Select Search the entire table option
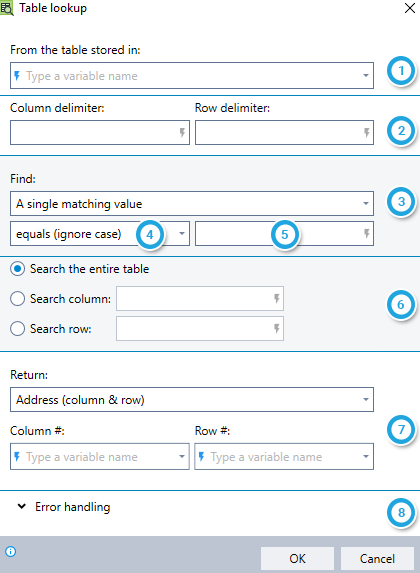The image size is (420, 573). pos(80,269)
